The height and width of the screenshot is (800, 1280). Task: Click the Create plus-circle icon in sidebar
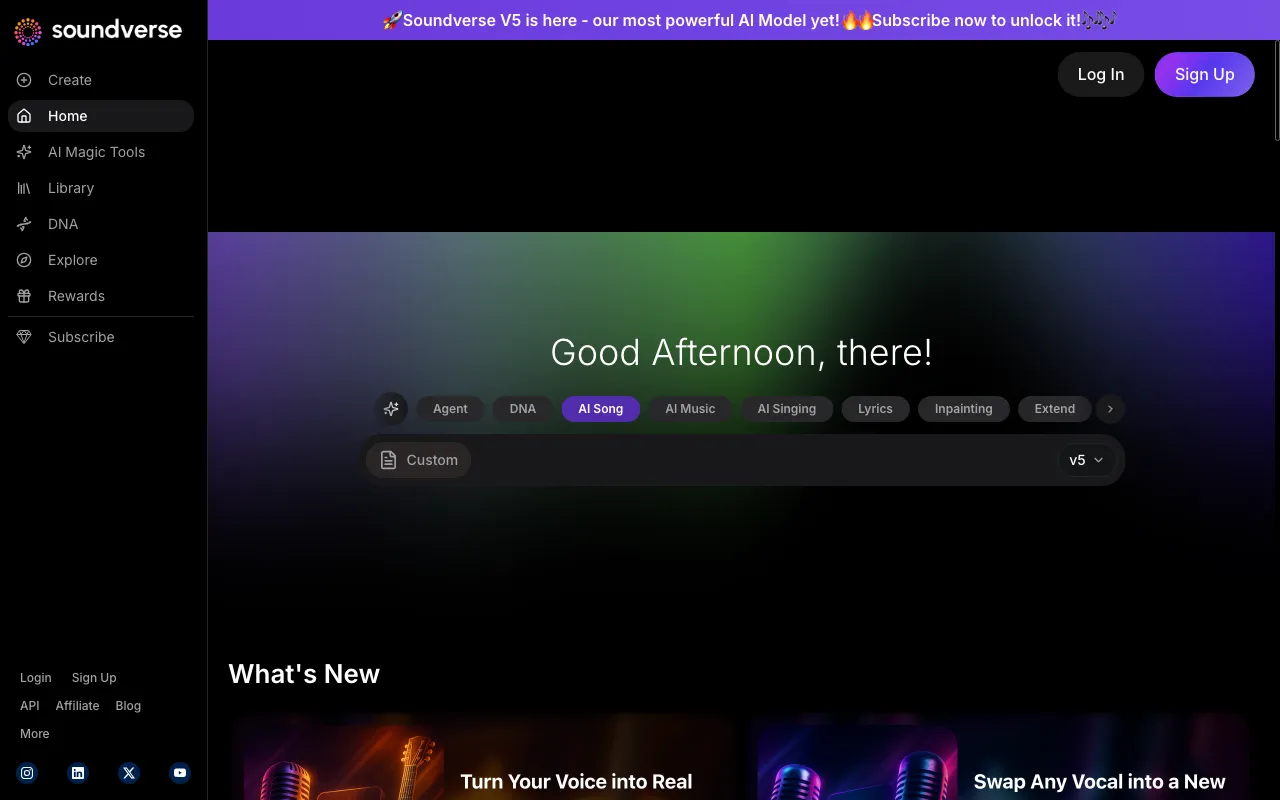(24, 80)
